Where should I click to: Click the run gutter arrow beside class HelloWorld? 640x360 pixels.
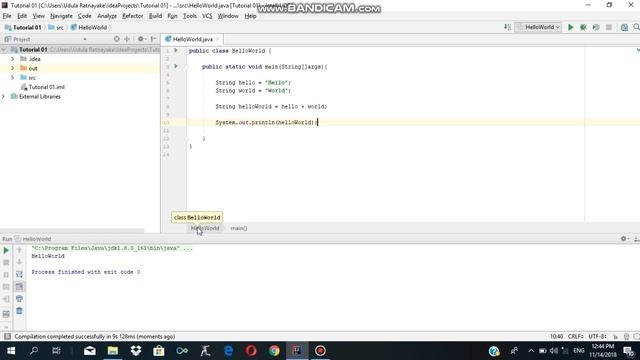176,51
